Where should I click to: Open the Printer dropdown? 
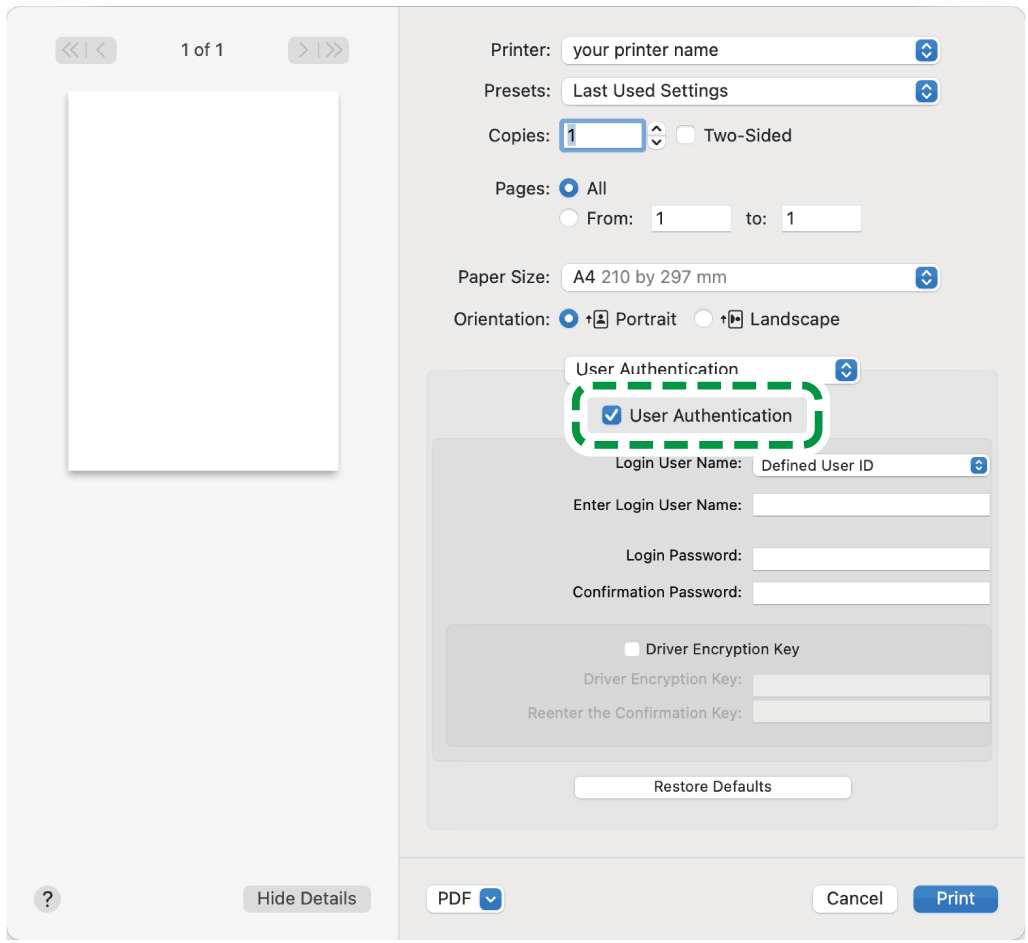tap(750, 50)
